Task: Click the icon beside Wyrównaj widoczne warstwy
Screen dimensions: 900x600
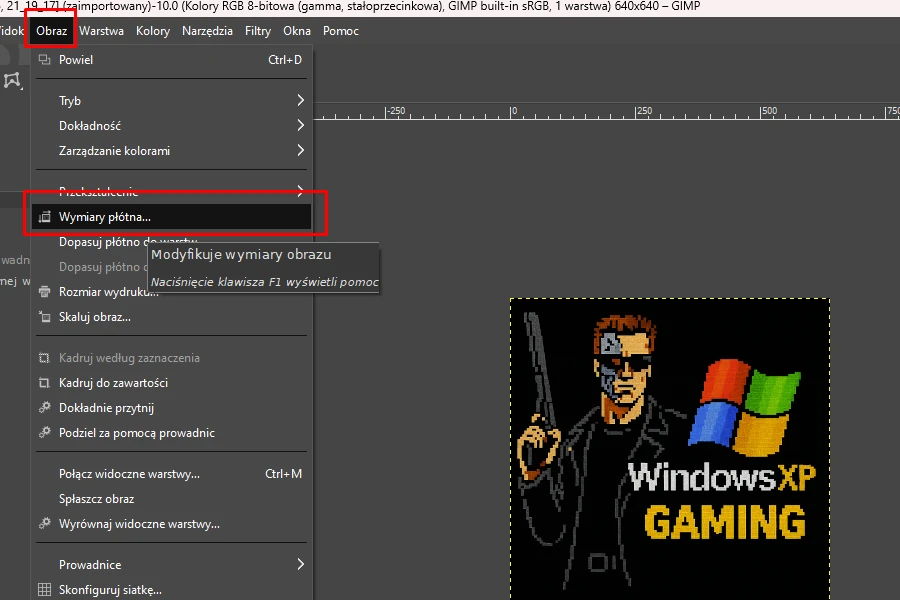Action: (44, 524)
